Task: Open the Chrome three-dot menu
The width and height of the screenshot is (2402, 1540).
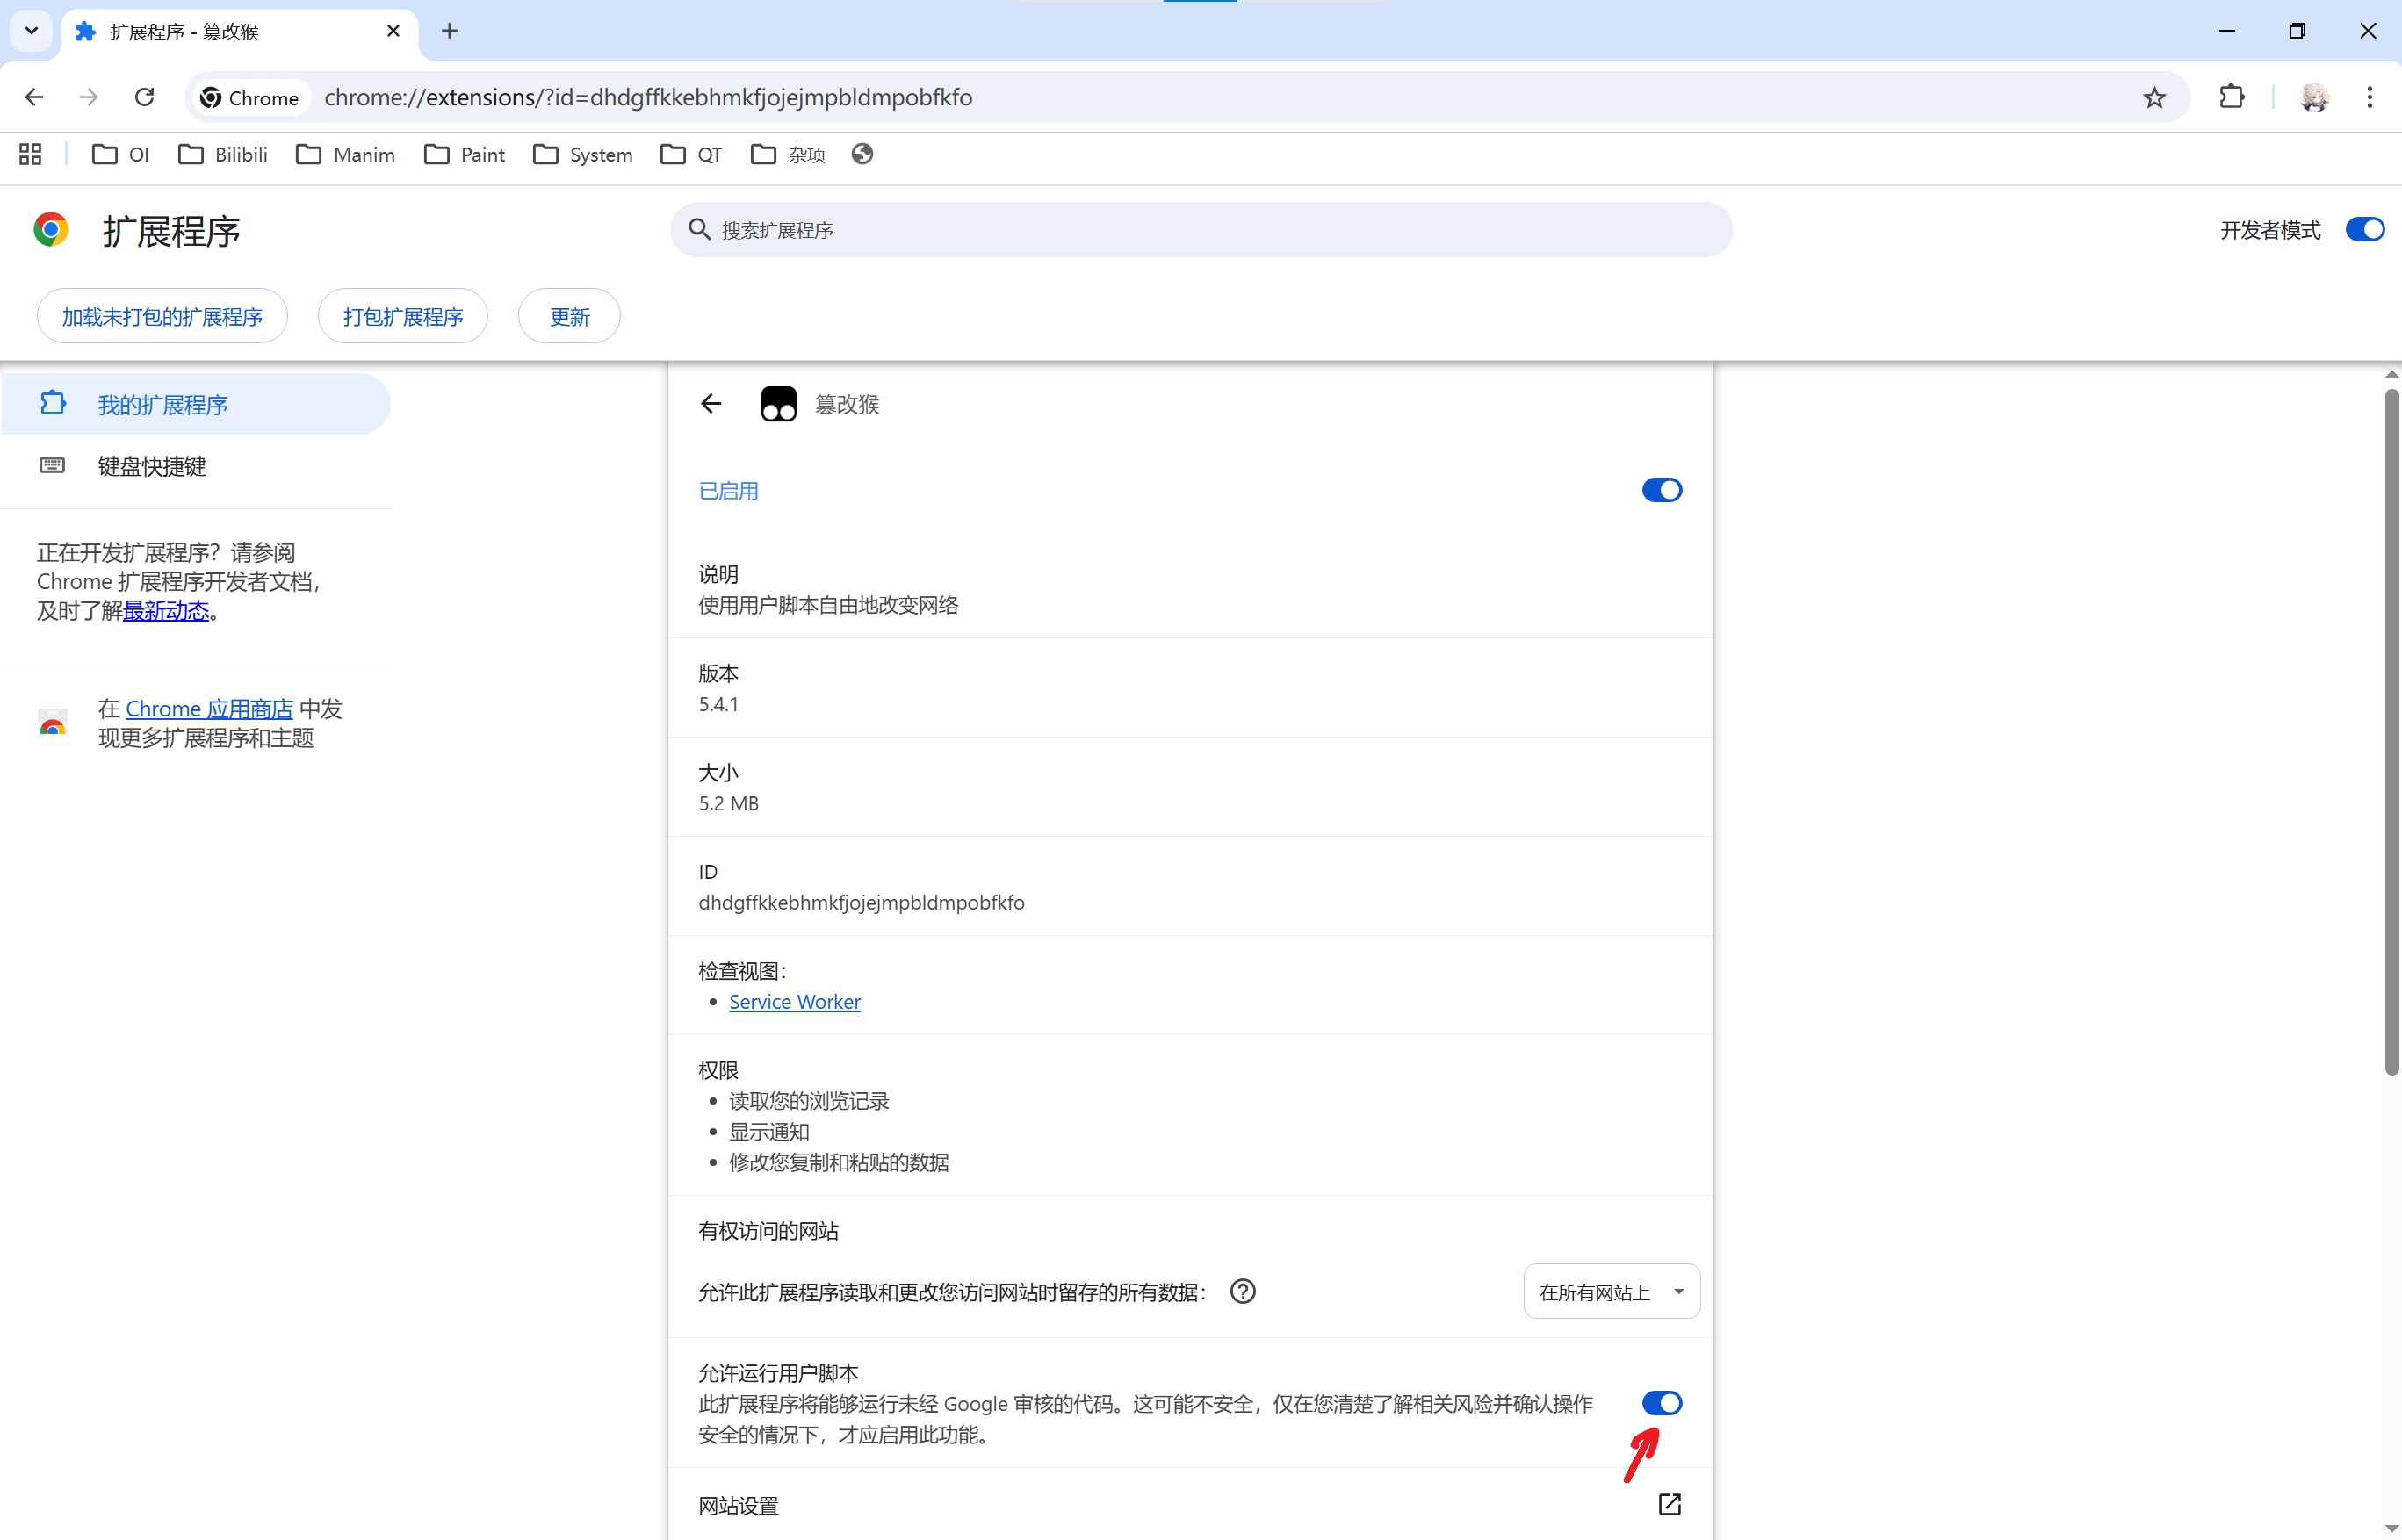Action: tap(2369, 97)
